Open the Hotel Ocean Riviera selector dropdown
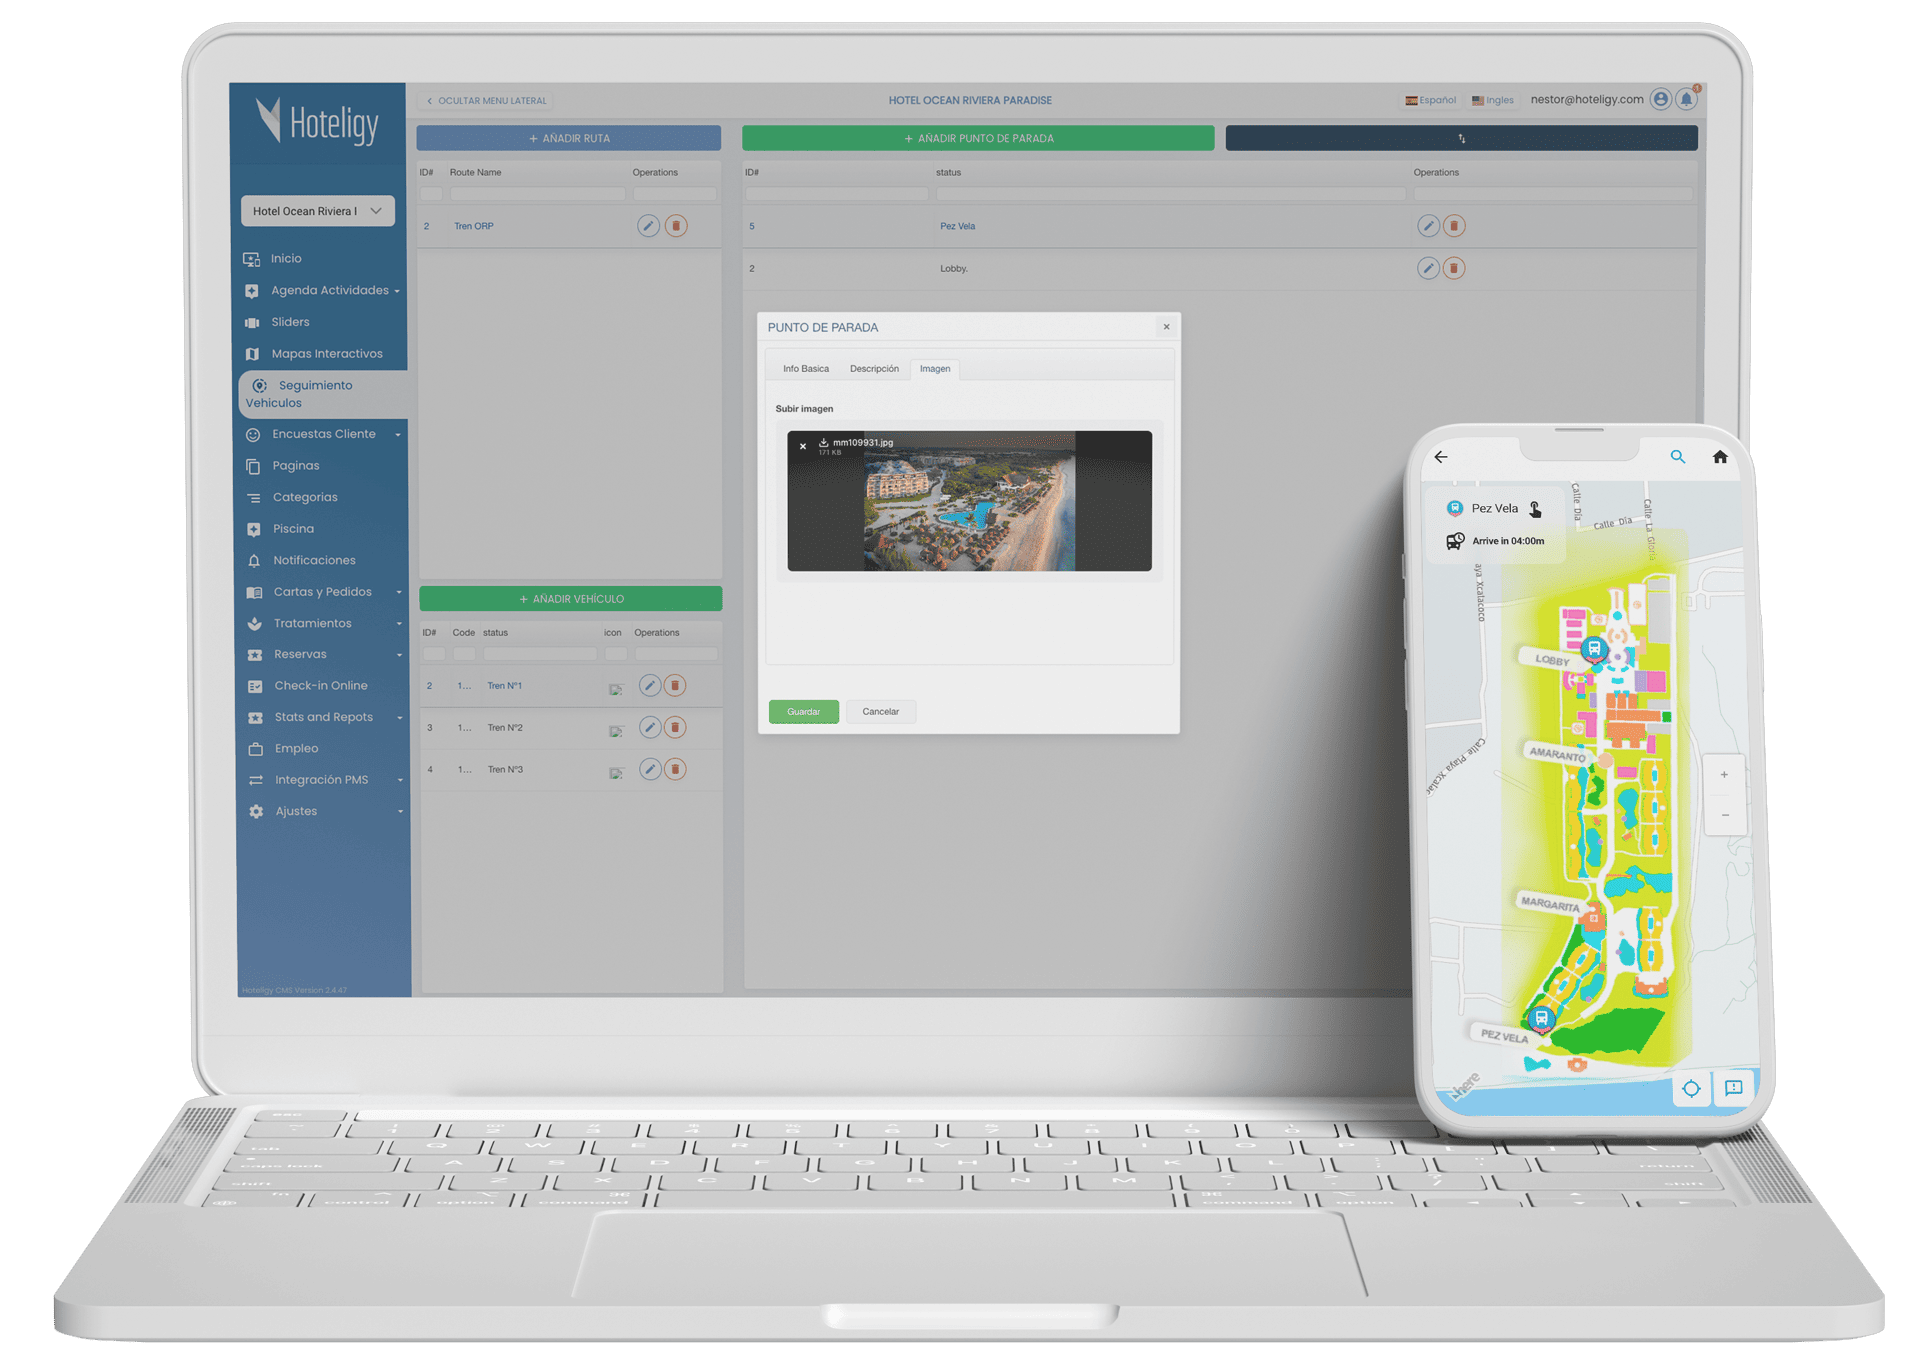This screenshot has width=1920, height=1371. [x=318, y=211]
